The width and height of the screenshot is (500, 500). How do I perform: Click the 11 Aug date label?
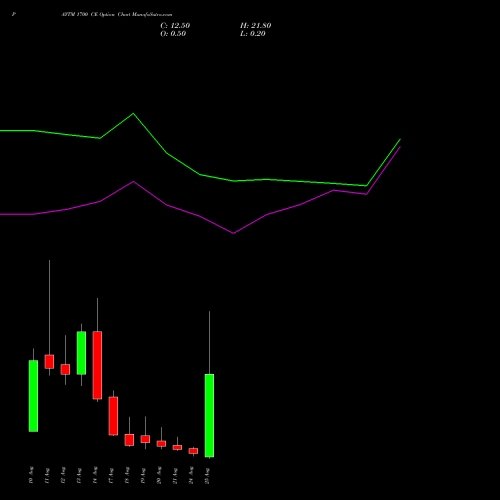[x=47, y=475]
